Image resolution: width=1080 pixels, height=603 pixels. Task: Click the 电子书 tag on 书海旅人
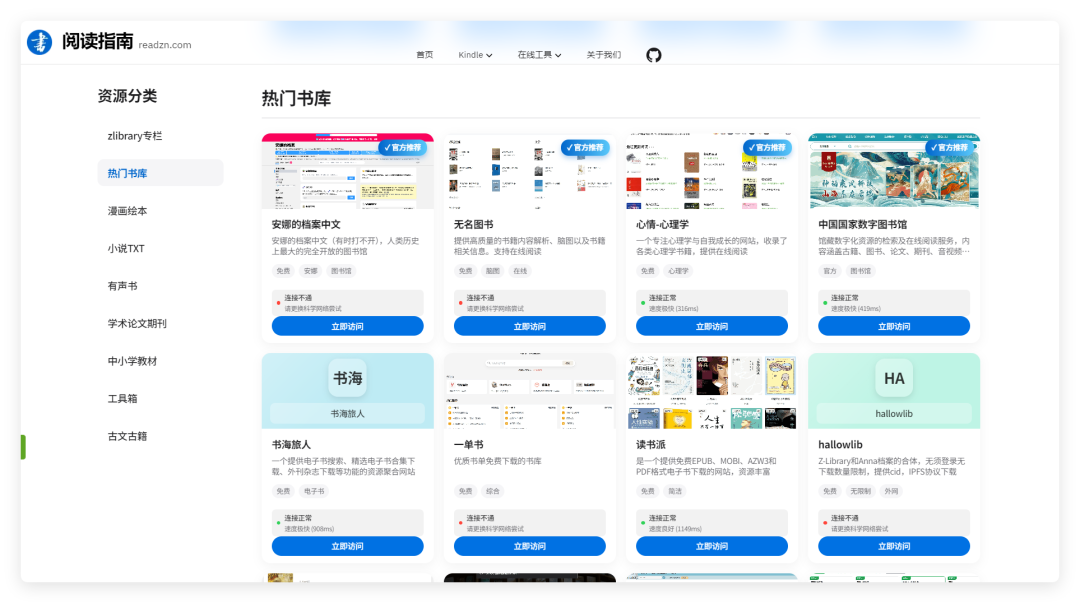pyautogui.click(x=314, y=491)
